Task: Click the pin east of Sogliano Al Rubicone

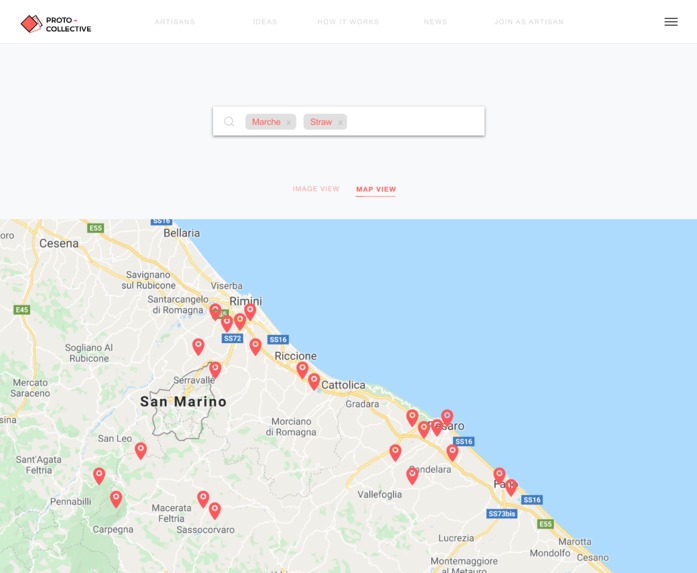Action: [x=198, y=346]
